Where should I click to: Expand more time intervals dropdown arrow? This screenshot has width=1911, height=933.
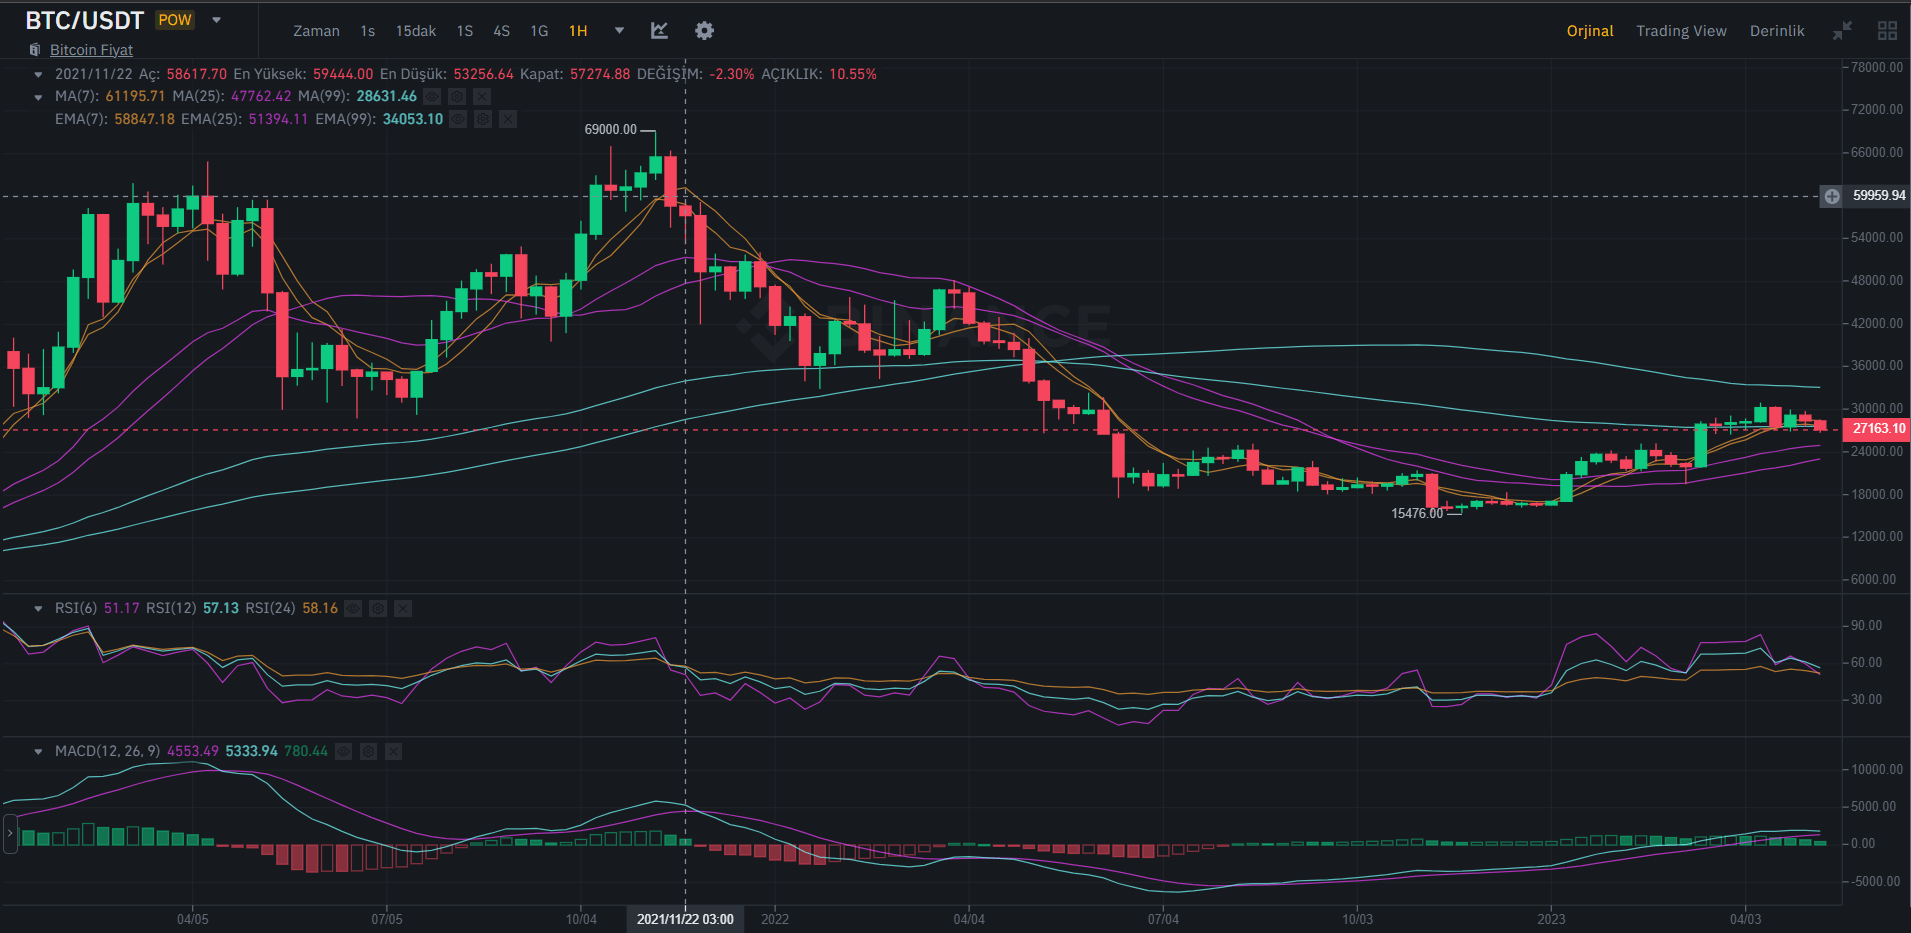[619, 31]
